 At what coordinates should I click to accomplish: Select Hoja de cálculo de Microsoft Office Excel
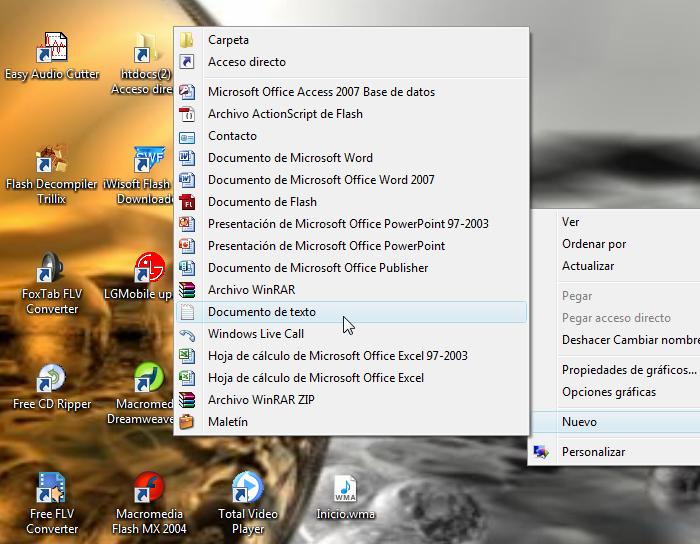(351, 378)
